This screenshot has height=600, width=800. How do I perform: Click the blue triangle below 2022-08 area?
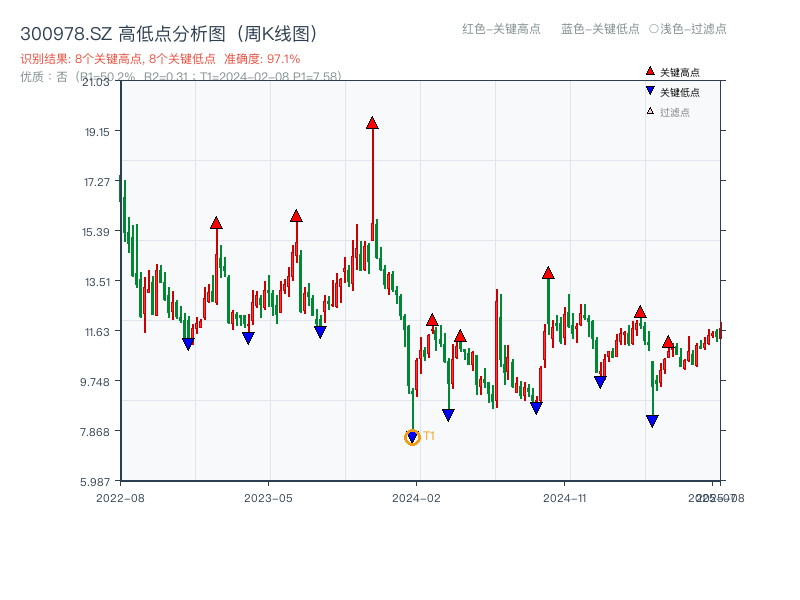(189, 343)
